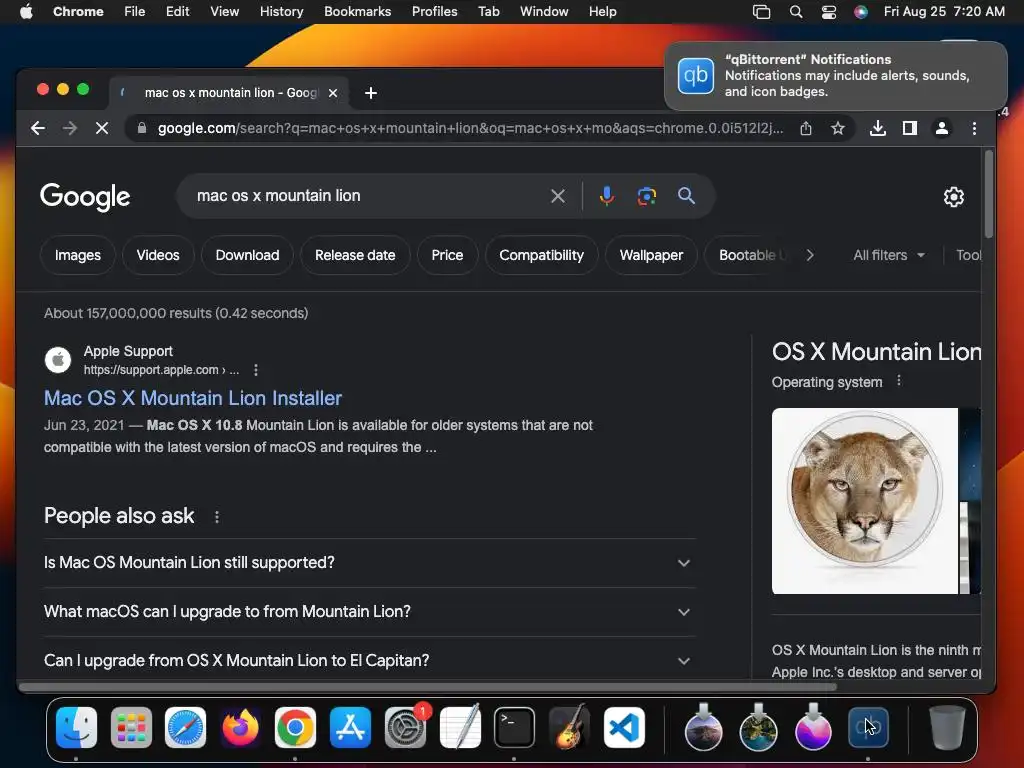The height and width of the screenshot is (768, 1024).
Task: Close the mountain lion Google tab
Action: tap(333, 93)
